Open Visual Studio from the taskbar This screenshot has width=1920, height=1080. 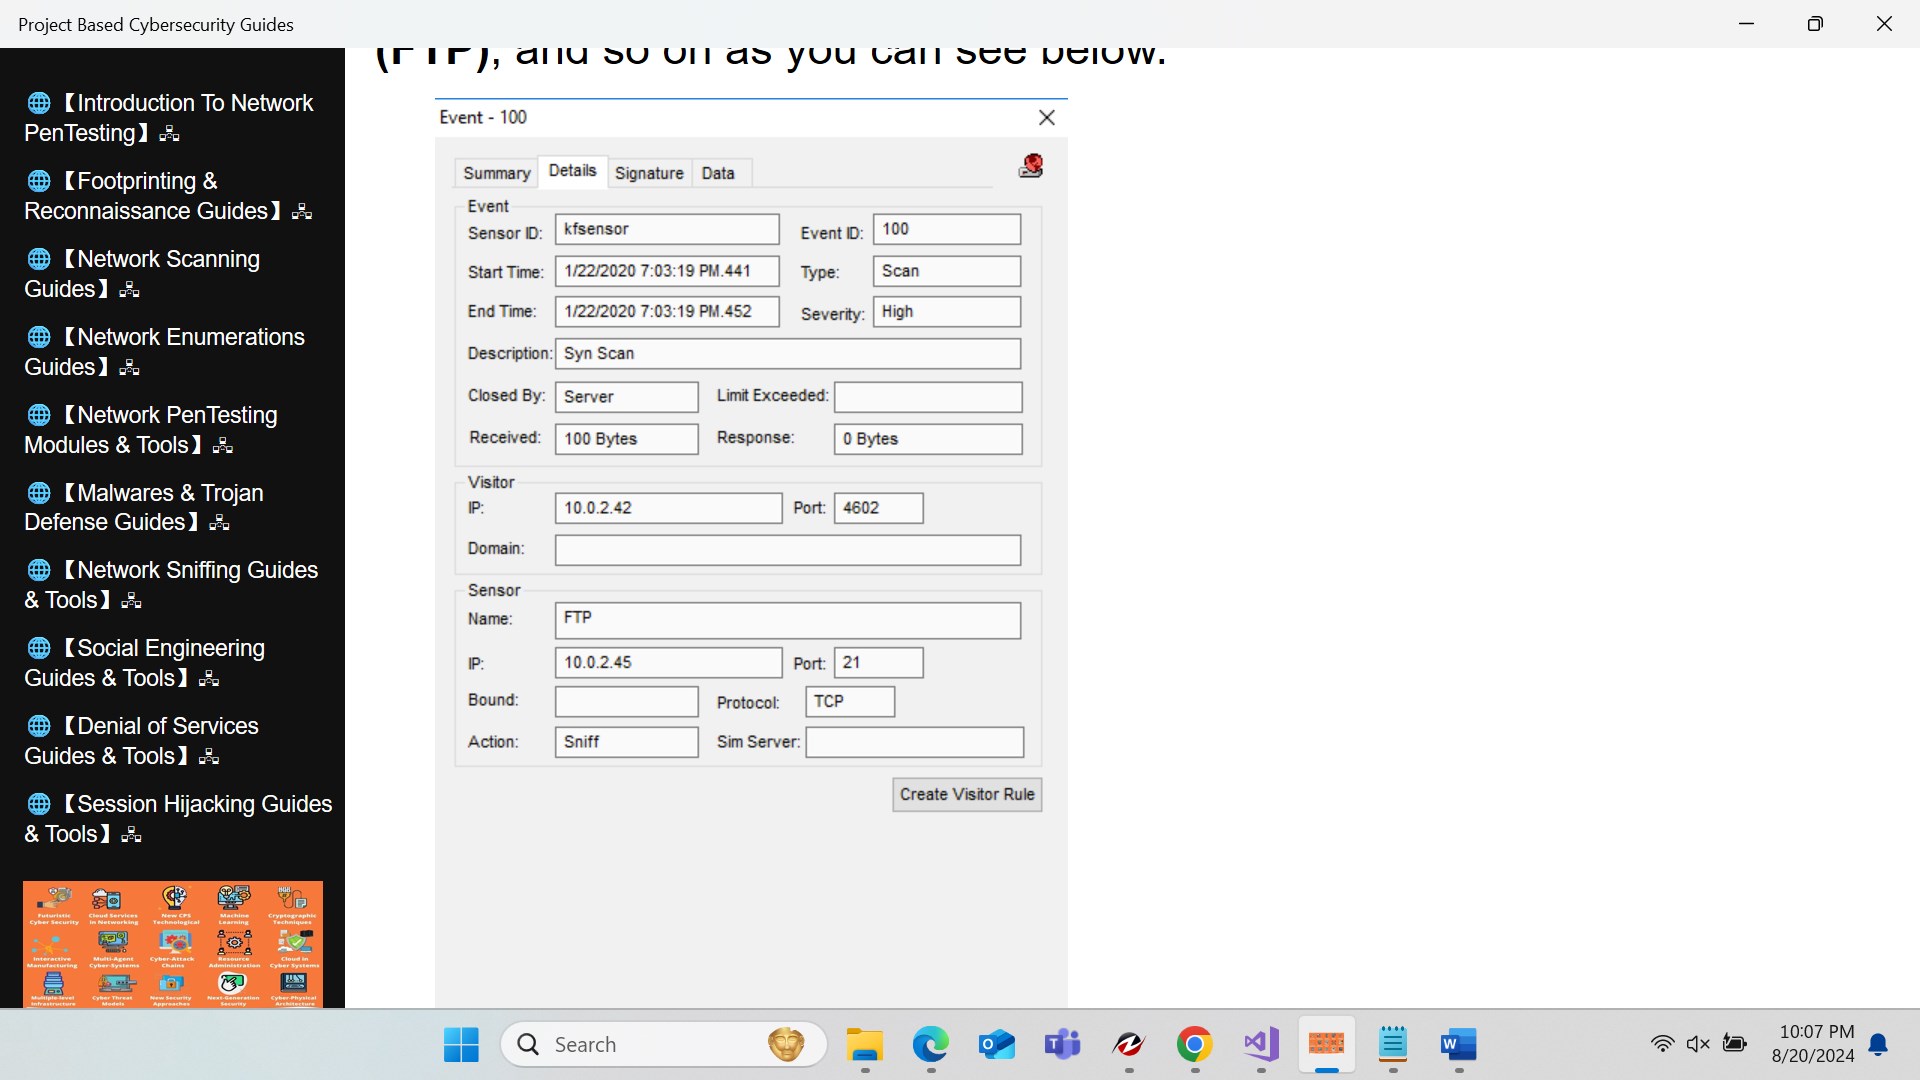(1260, 1045)
